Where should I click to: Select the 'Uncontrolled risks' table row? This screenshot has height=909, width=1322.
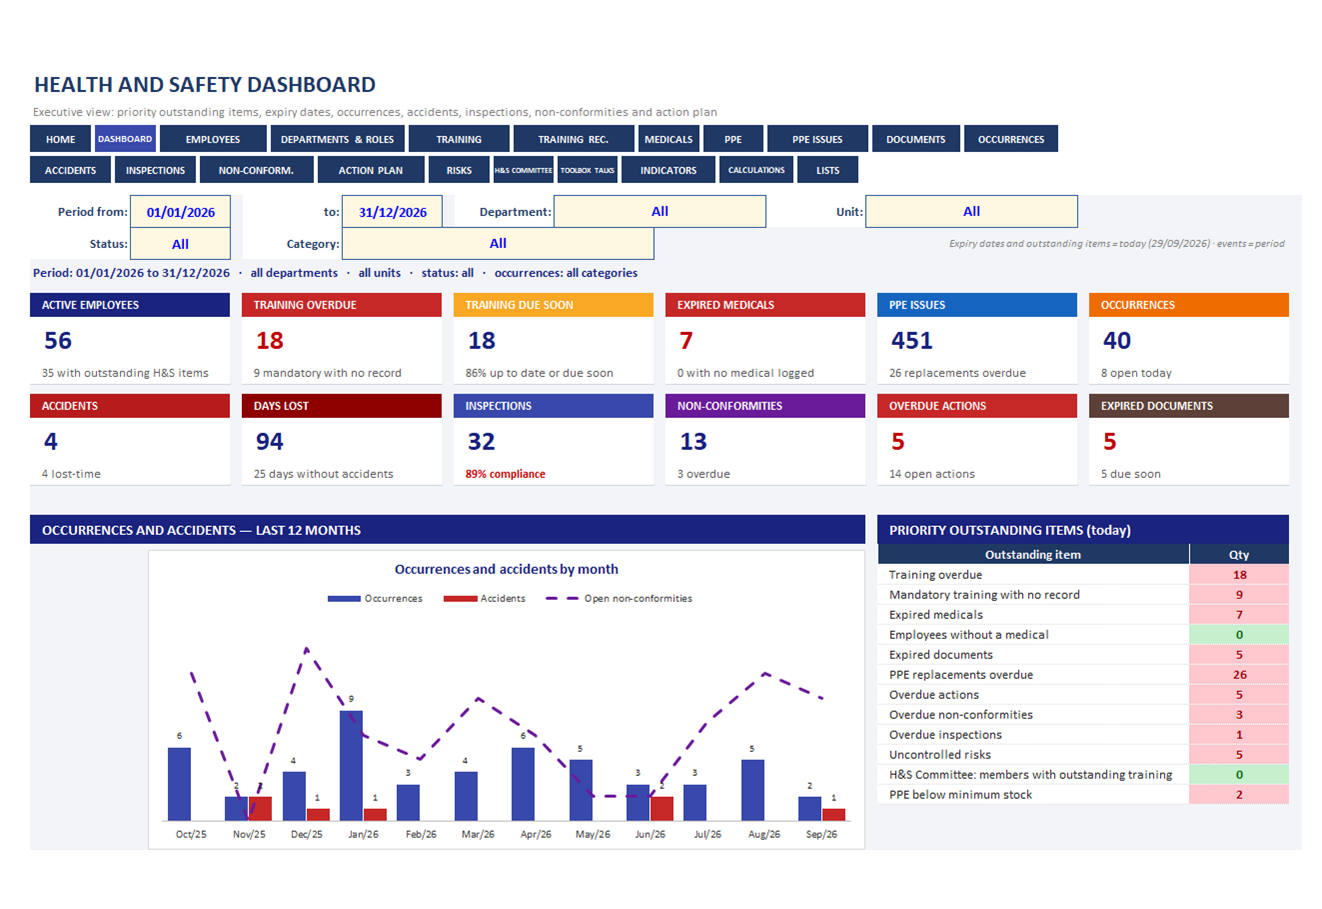coord(1083,755)
